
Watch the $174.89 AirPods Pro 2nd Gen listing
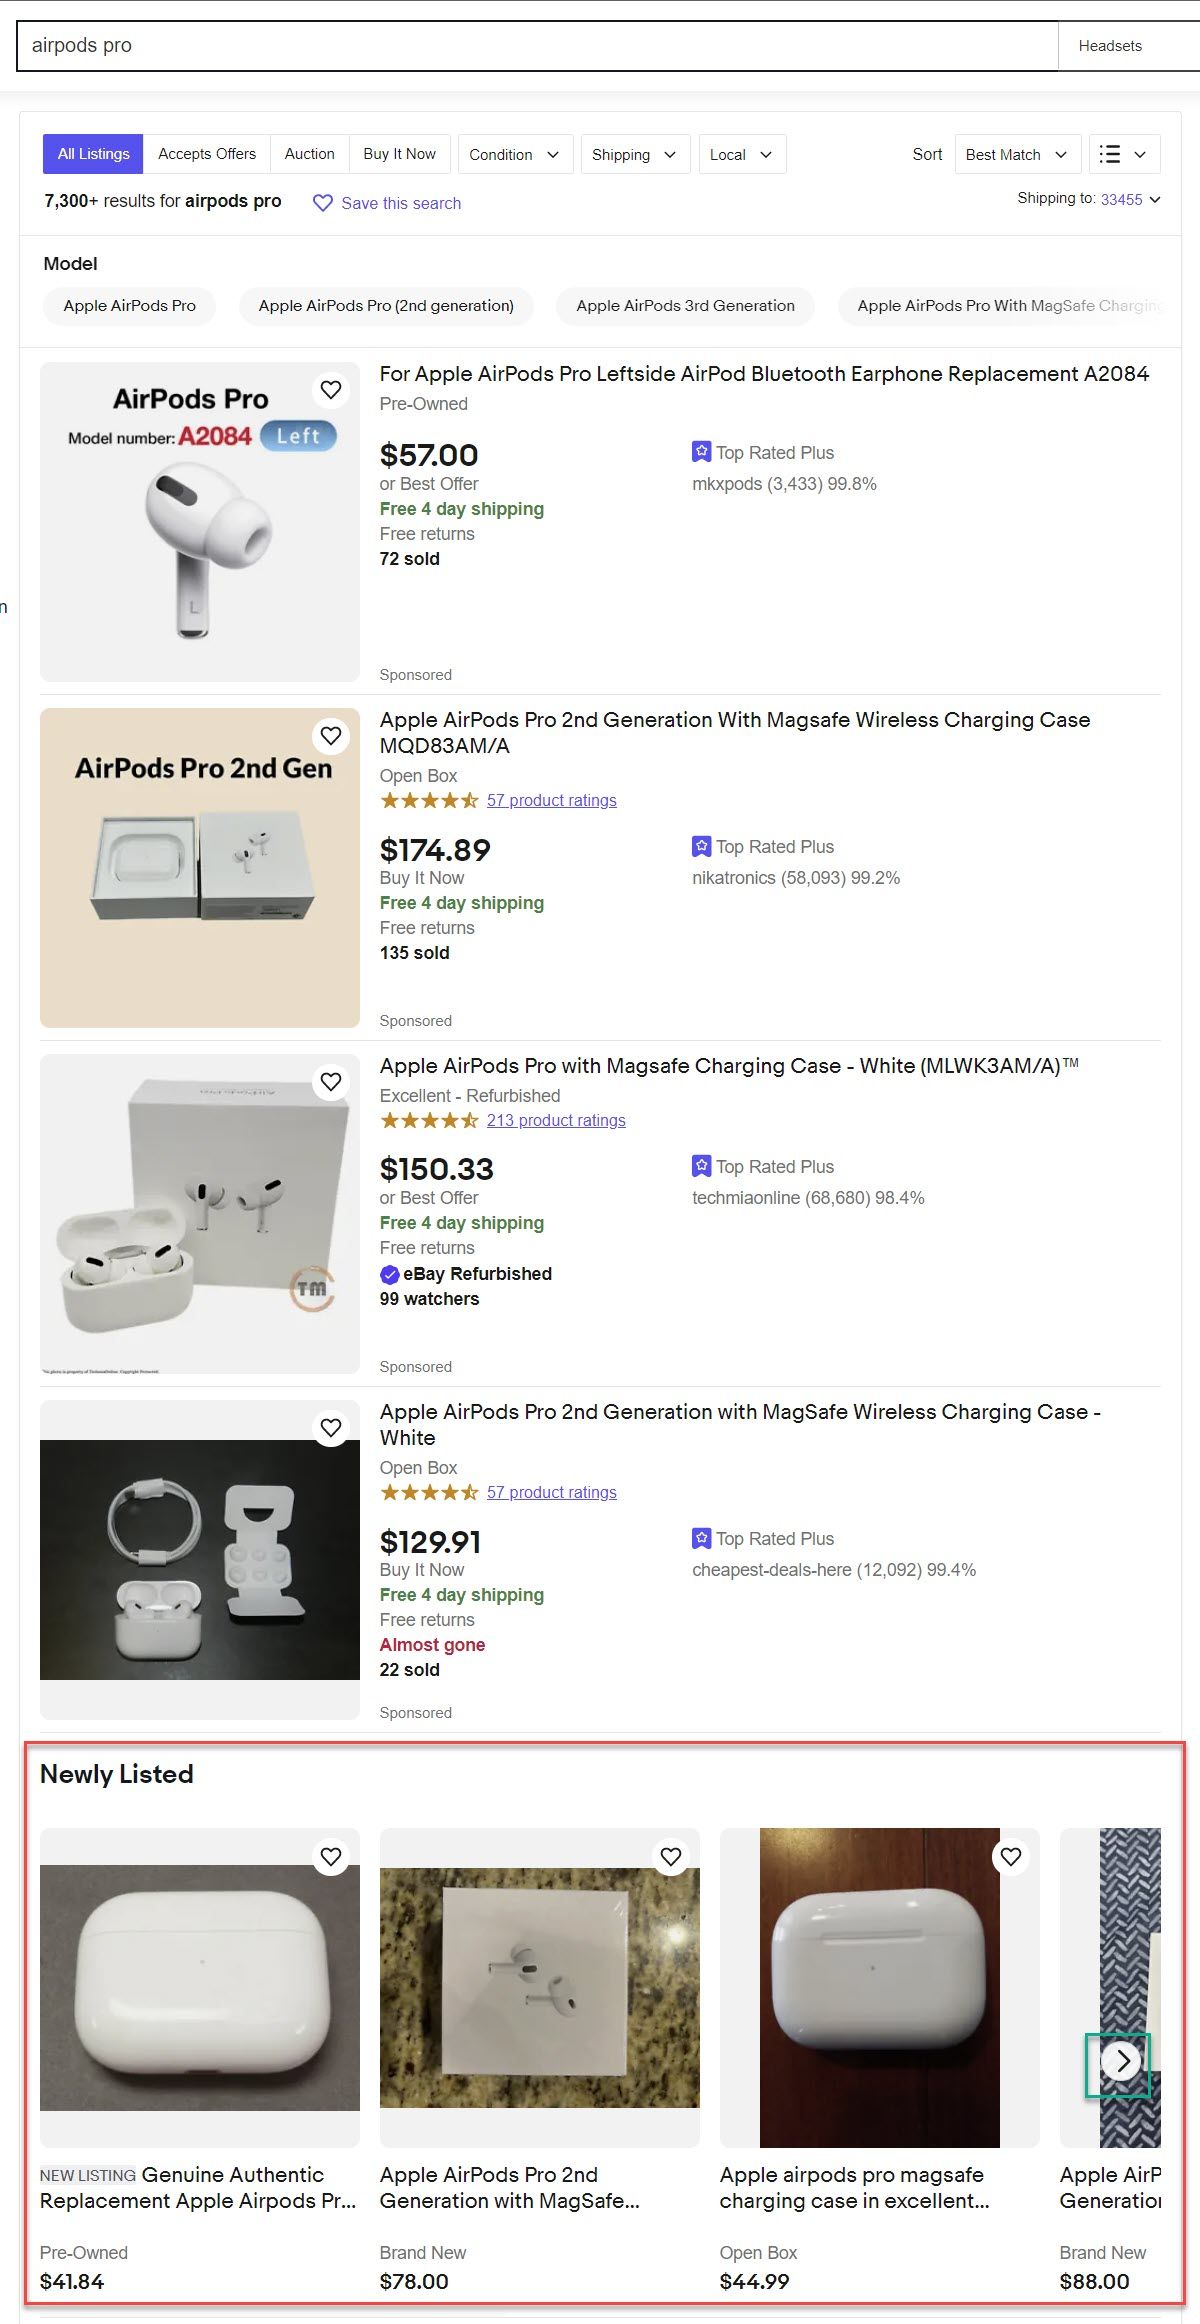331,736
